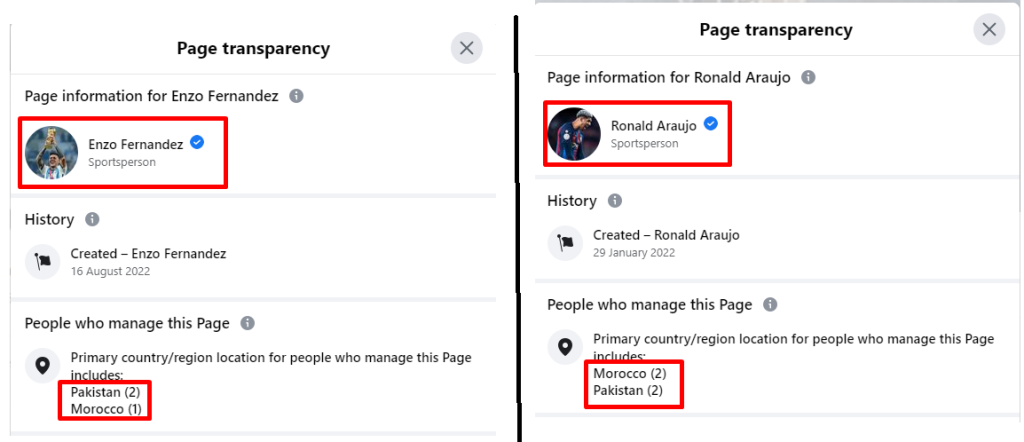
Task: Open info icon next to left History heading
Action: point(92,219)
